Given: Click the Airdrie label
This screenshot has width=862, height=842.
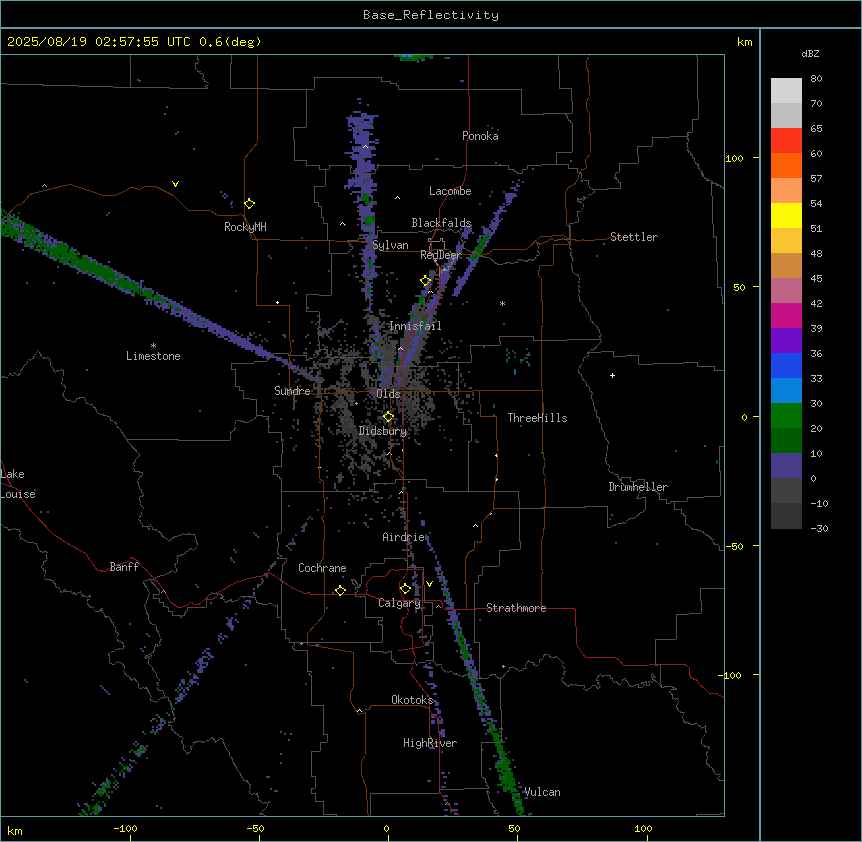Looking at the screenshot, I should point(404,537).
